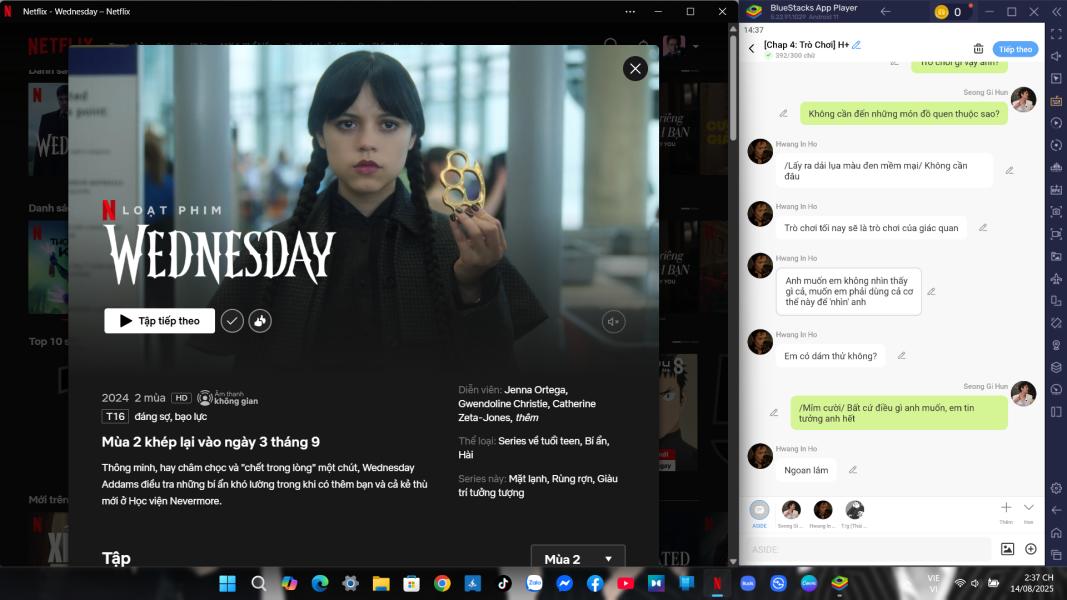1067x600 pixels.
Task: Open the taskbar Wi-Fi status icon
Action: (959, 583)
